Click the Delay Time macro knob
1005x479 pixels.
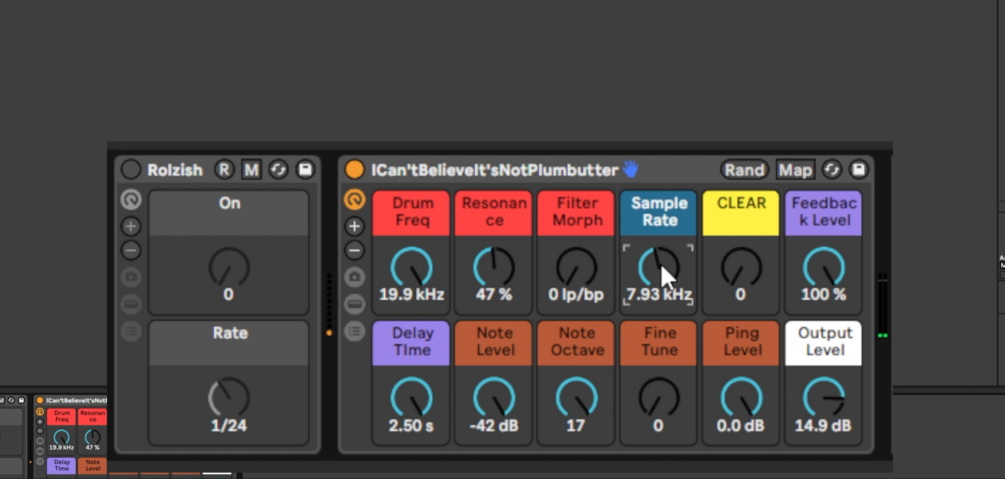[411, 398]
